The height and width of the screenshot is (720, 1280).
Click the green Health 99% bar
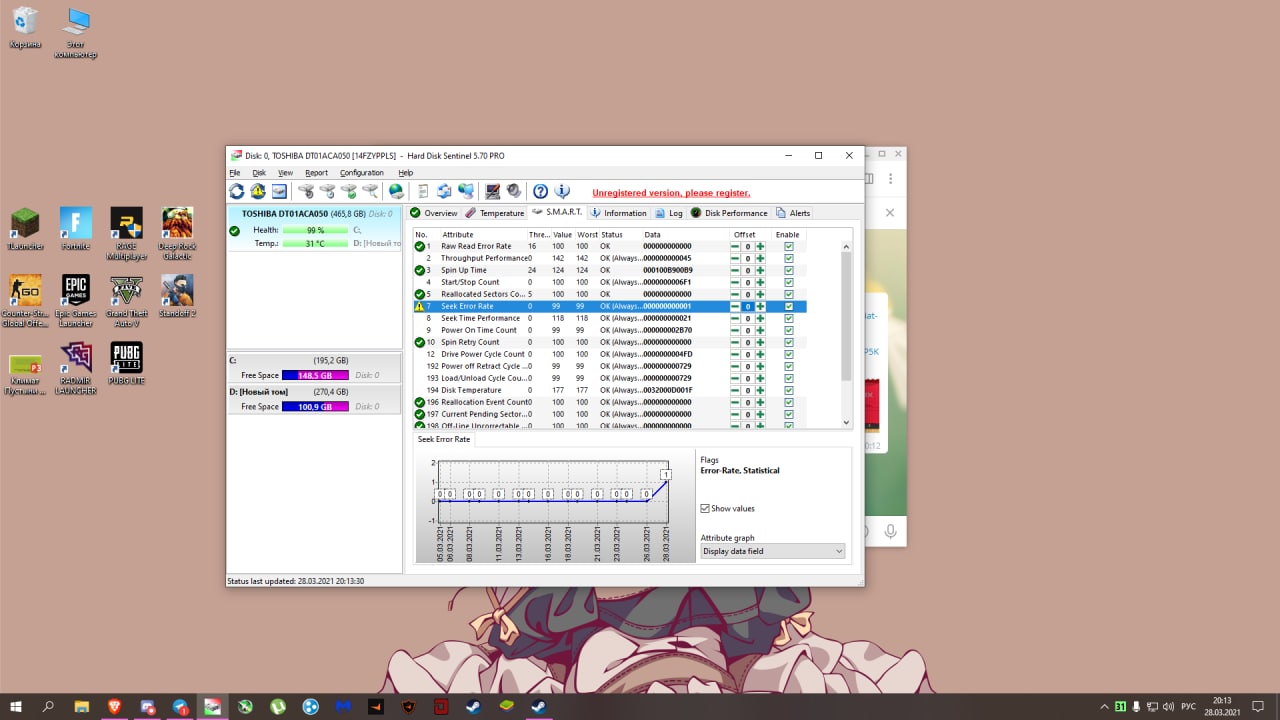point(315,230)
